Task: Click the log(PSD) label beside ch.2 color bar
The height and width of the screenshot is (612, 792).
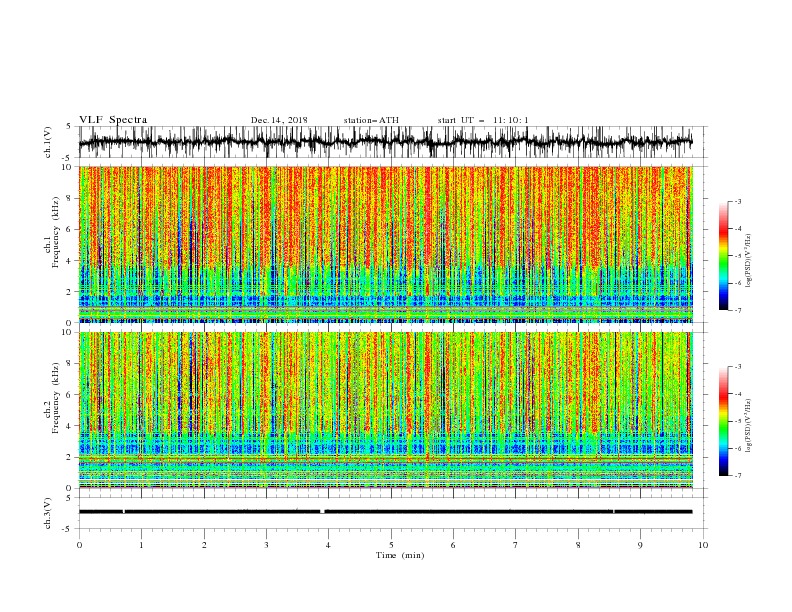Action: coord(748,425)
